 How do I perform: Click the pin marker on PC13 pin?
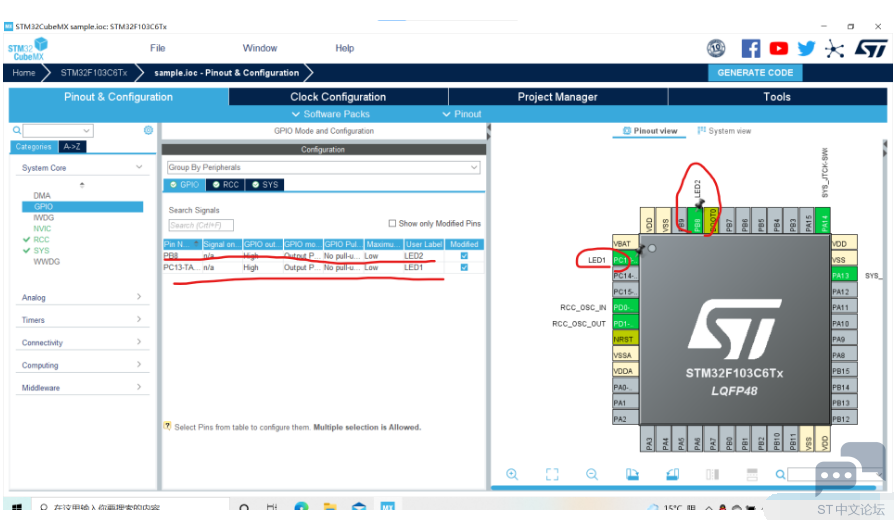click(x=640, y=249)
